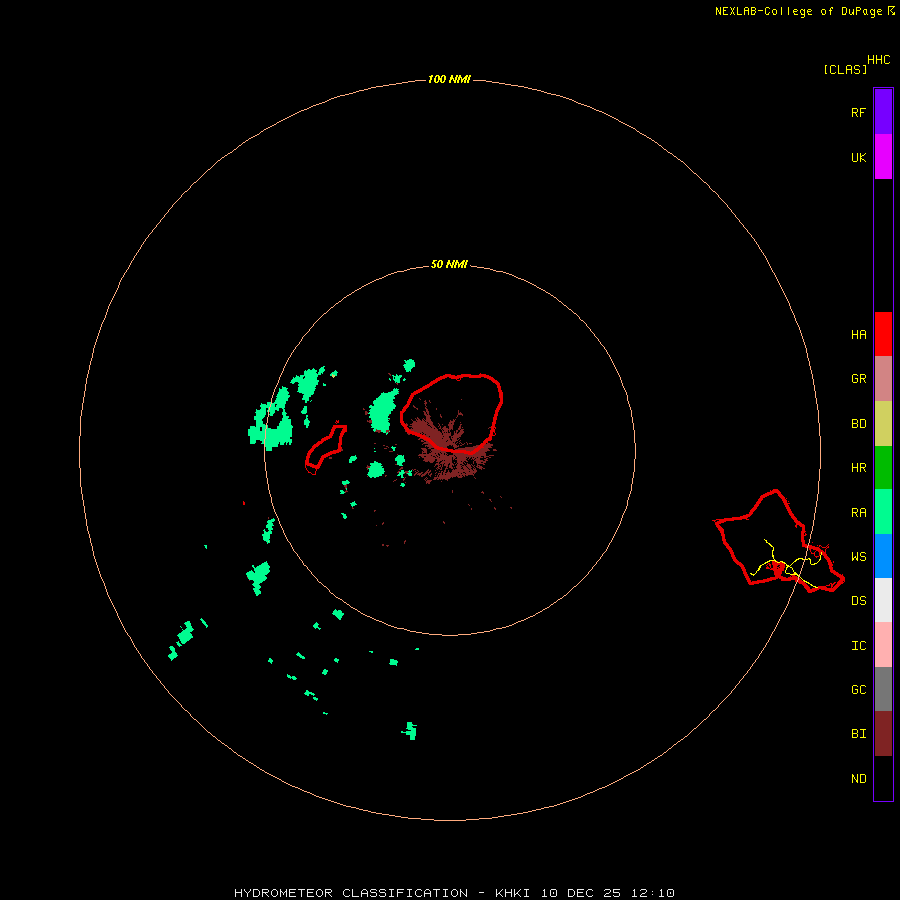900x900 pixels.
Task: Click the HYDROMETEOR CLASSIFICATION title text
Action: pos(351,893)
